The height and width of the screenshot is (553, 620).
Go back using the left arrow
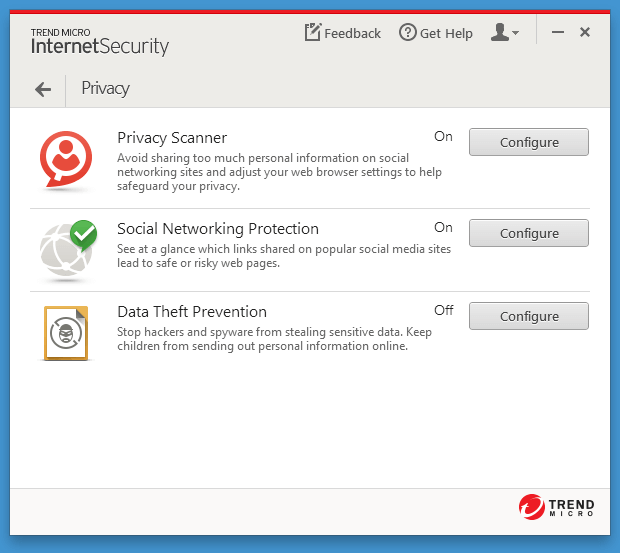pos(42,89)
